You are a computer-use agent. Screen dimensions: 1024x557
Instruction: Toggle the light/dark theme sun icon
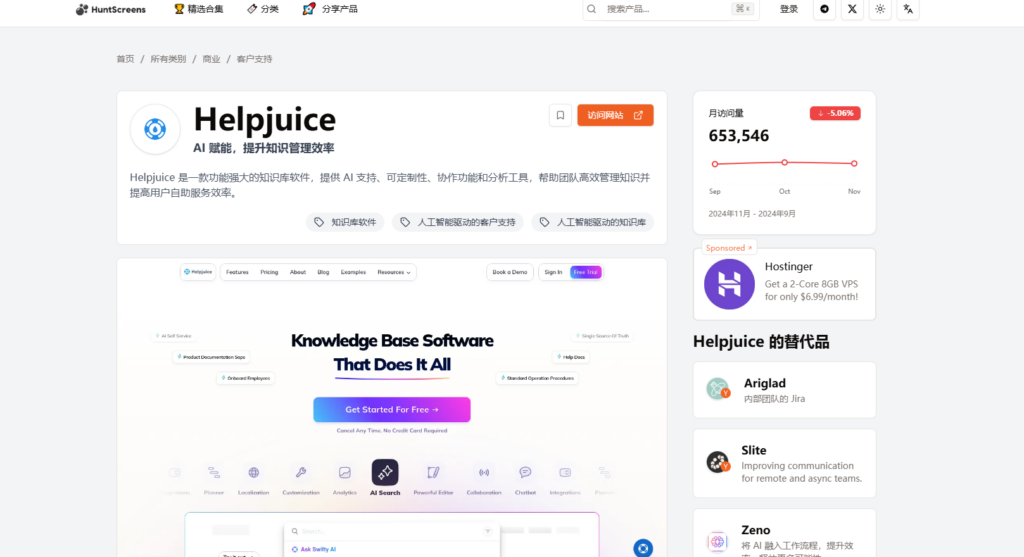(x=880, y=9)
